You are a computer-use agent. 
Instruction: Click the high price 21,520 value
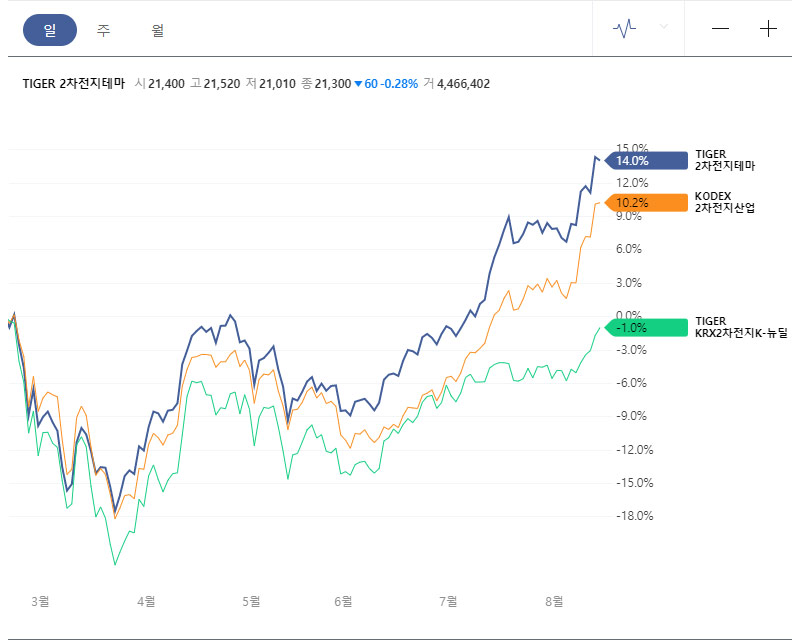tap(222, 84)
